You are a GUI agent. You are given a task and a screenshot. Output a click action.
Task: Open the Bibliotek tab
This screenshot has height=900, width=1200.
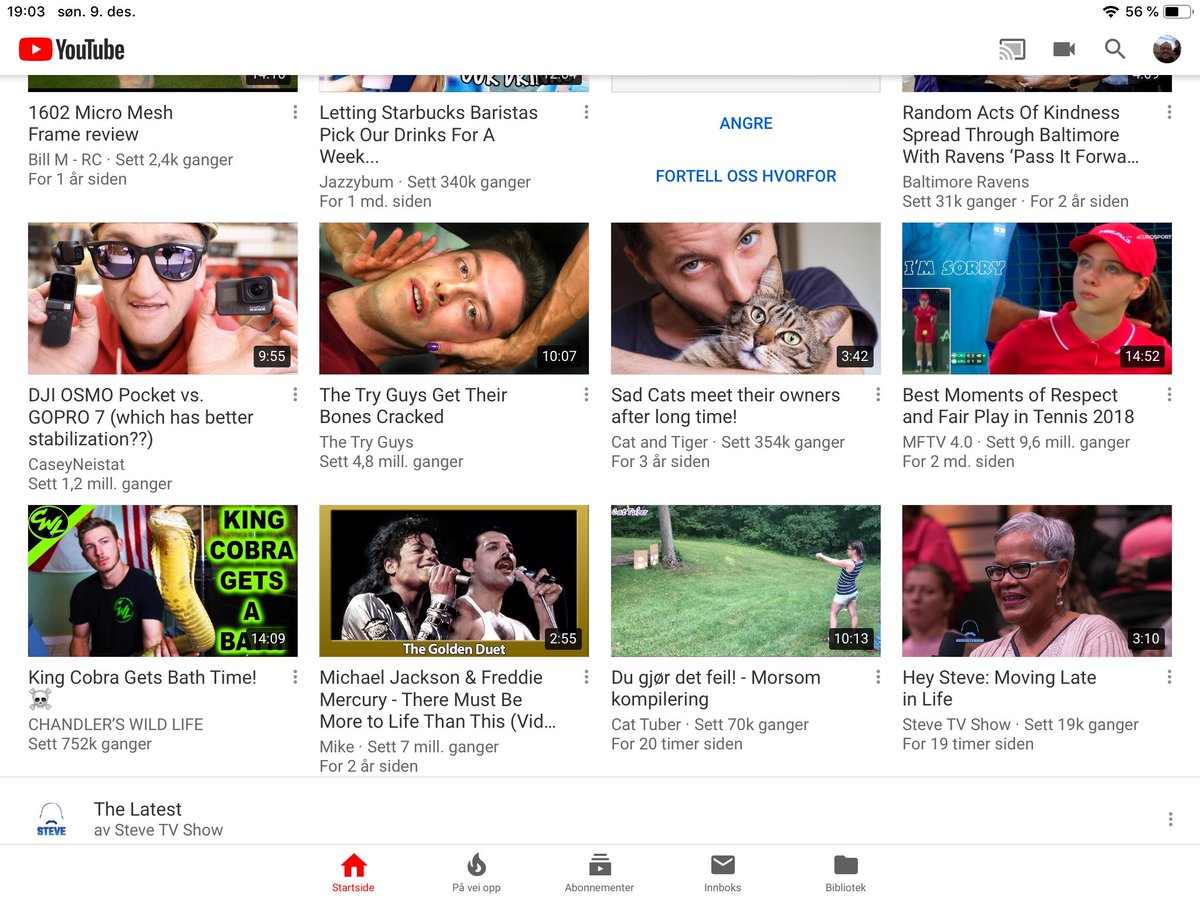click(846, 872)
